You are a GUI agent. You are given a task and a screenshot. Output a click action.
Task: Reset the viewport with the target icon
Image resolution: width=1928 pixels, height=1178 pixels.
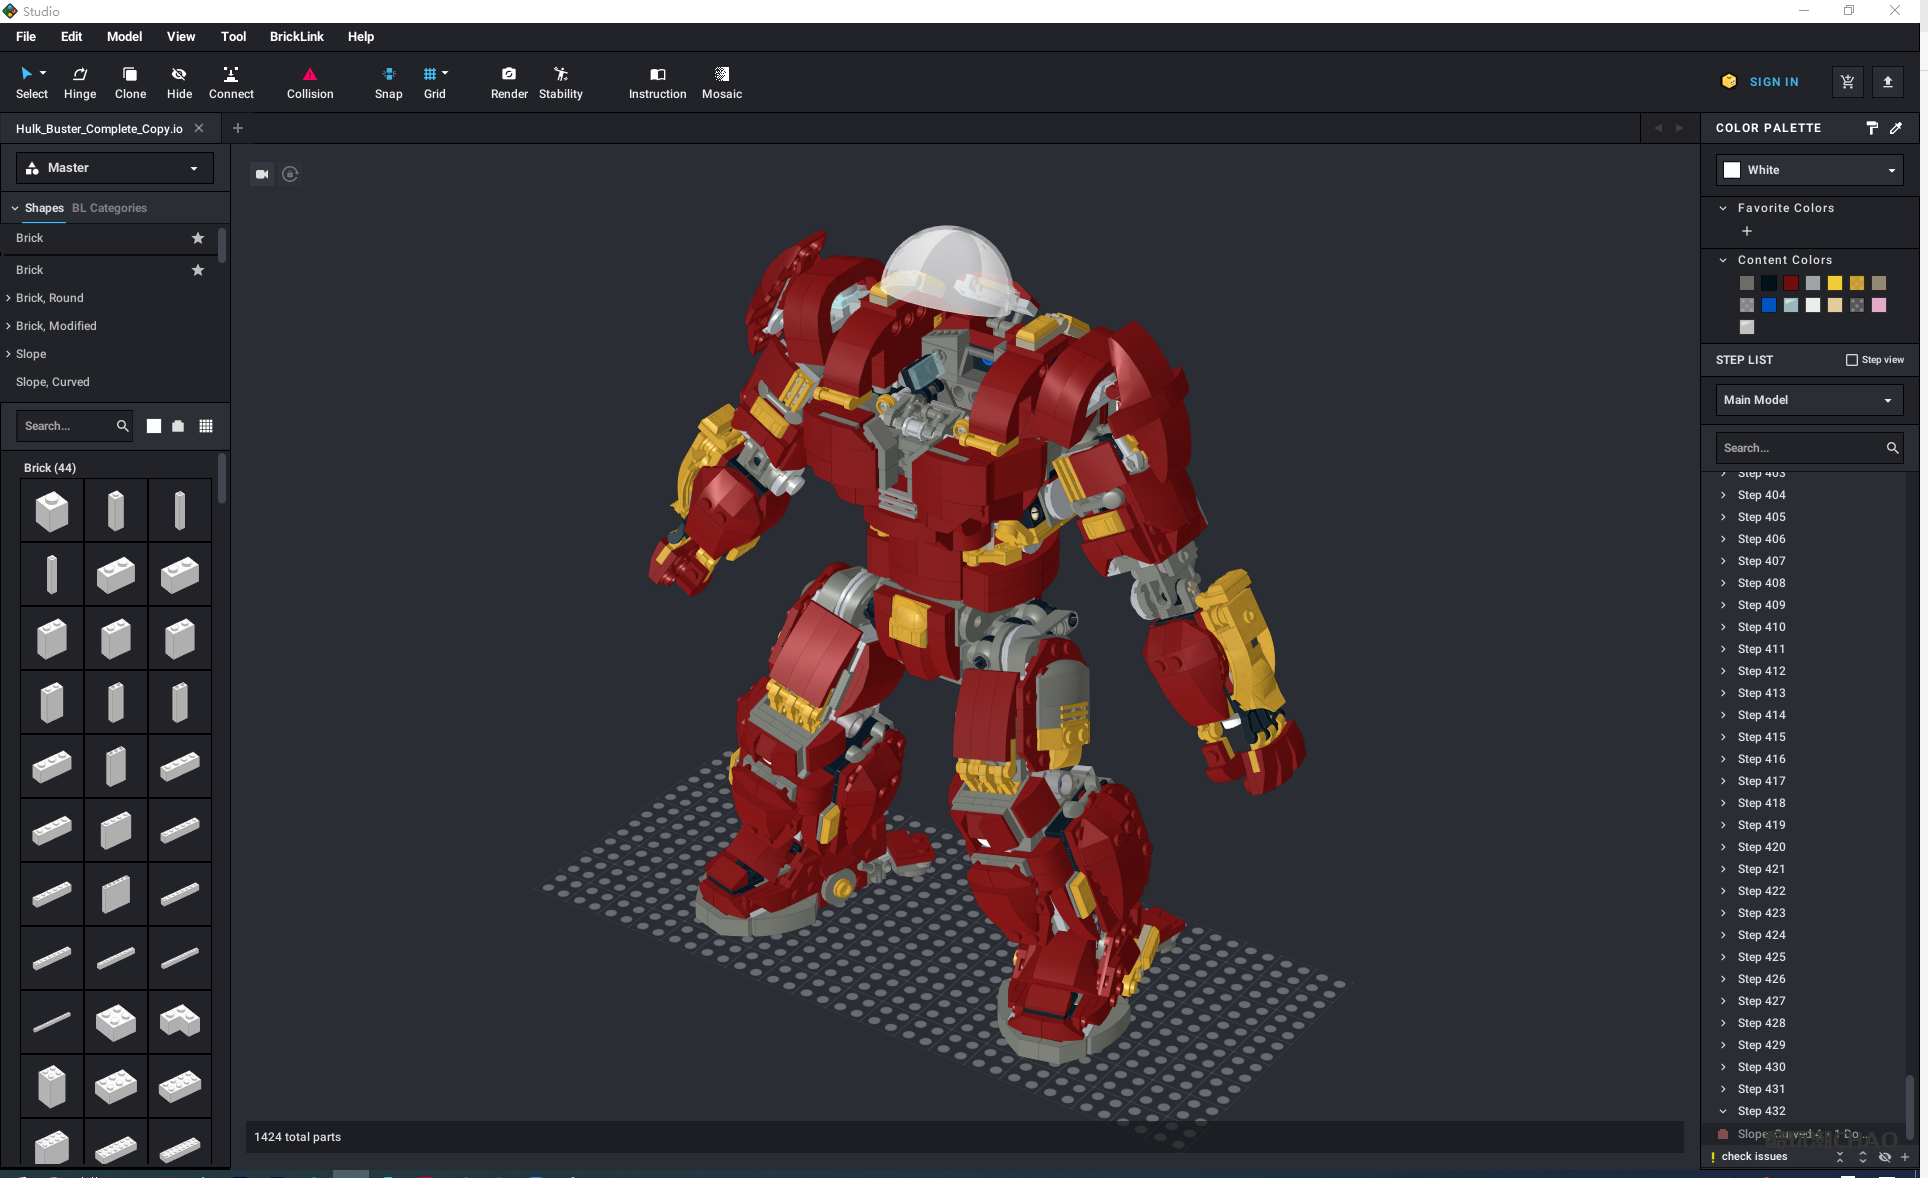(290, 174)
